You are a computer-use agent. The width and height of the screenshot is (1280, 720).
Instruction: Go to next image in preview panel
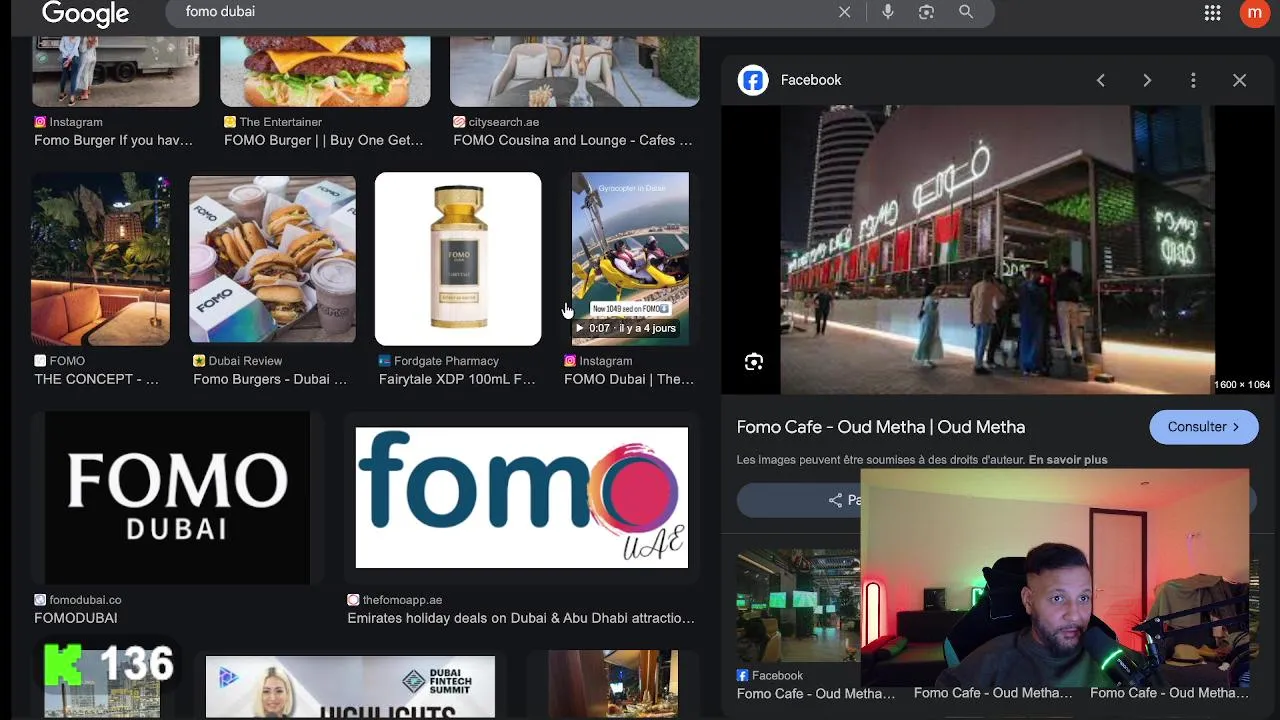pos(1147,80)
